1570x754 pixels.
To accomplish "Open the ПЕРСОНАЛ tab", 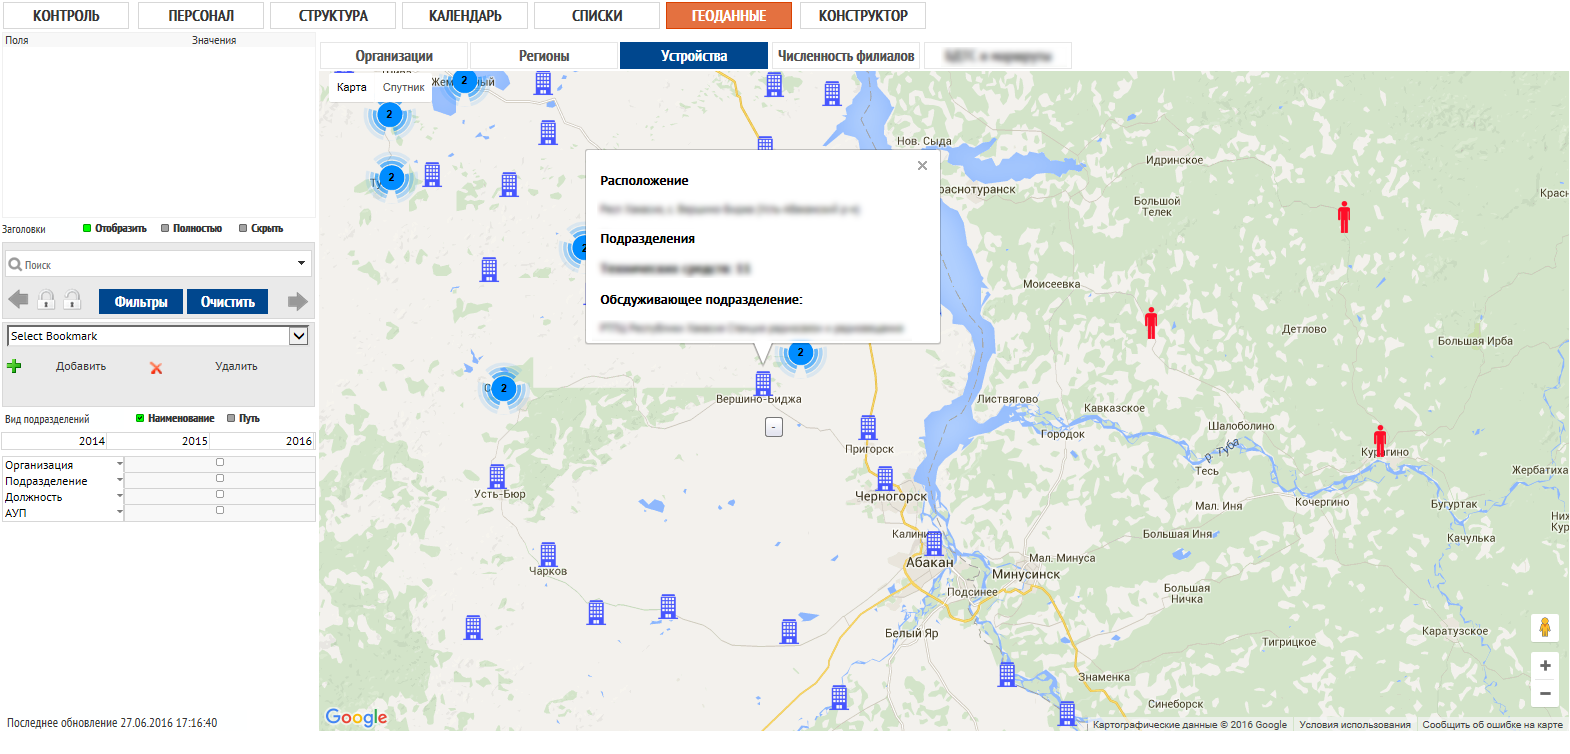I will point(201,16).
